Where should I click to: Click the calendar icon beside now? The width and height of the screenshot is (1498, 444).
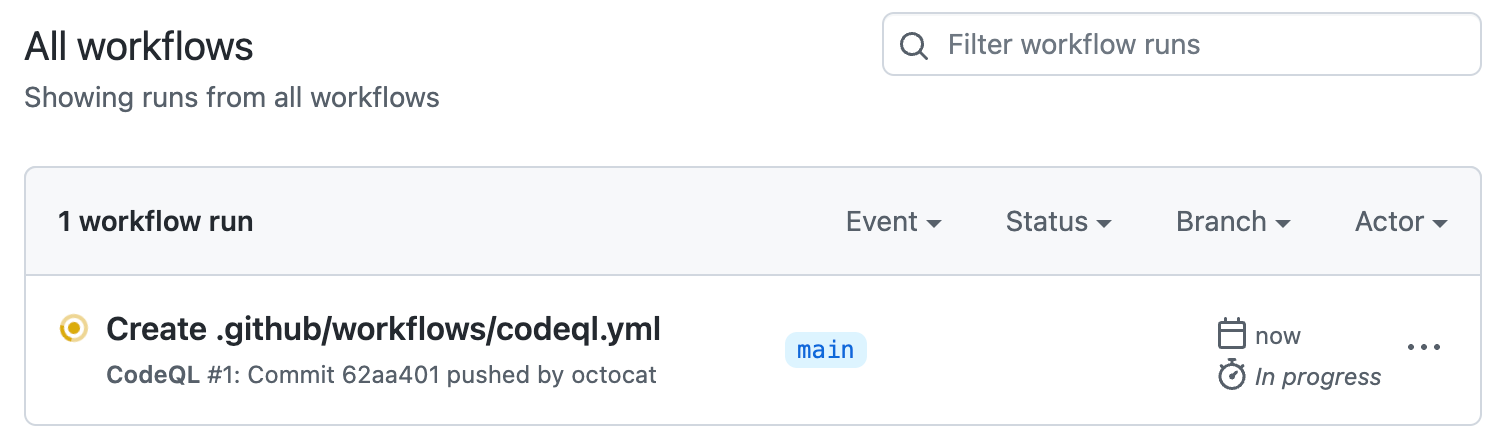click(x=1231, y=335)
